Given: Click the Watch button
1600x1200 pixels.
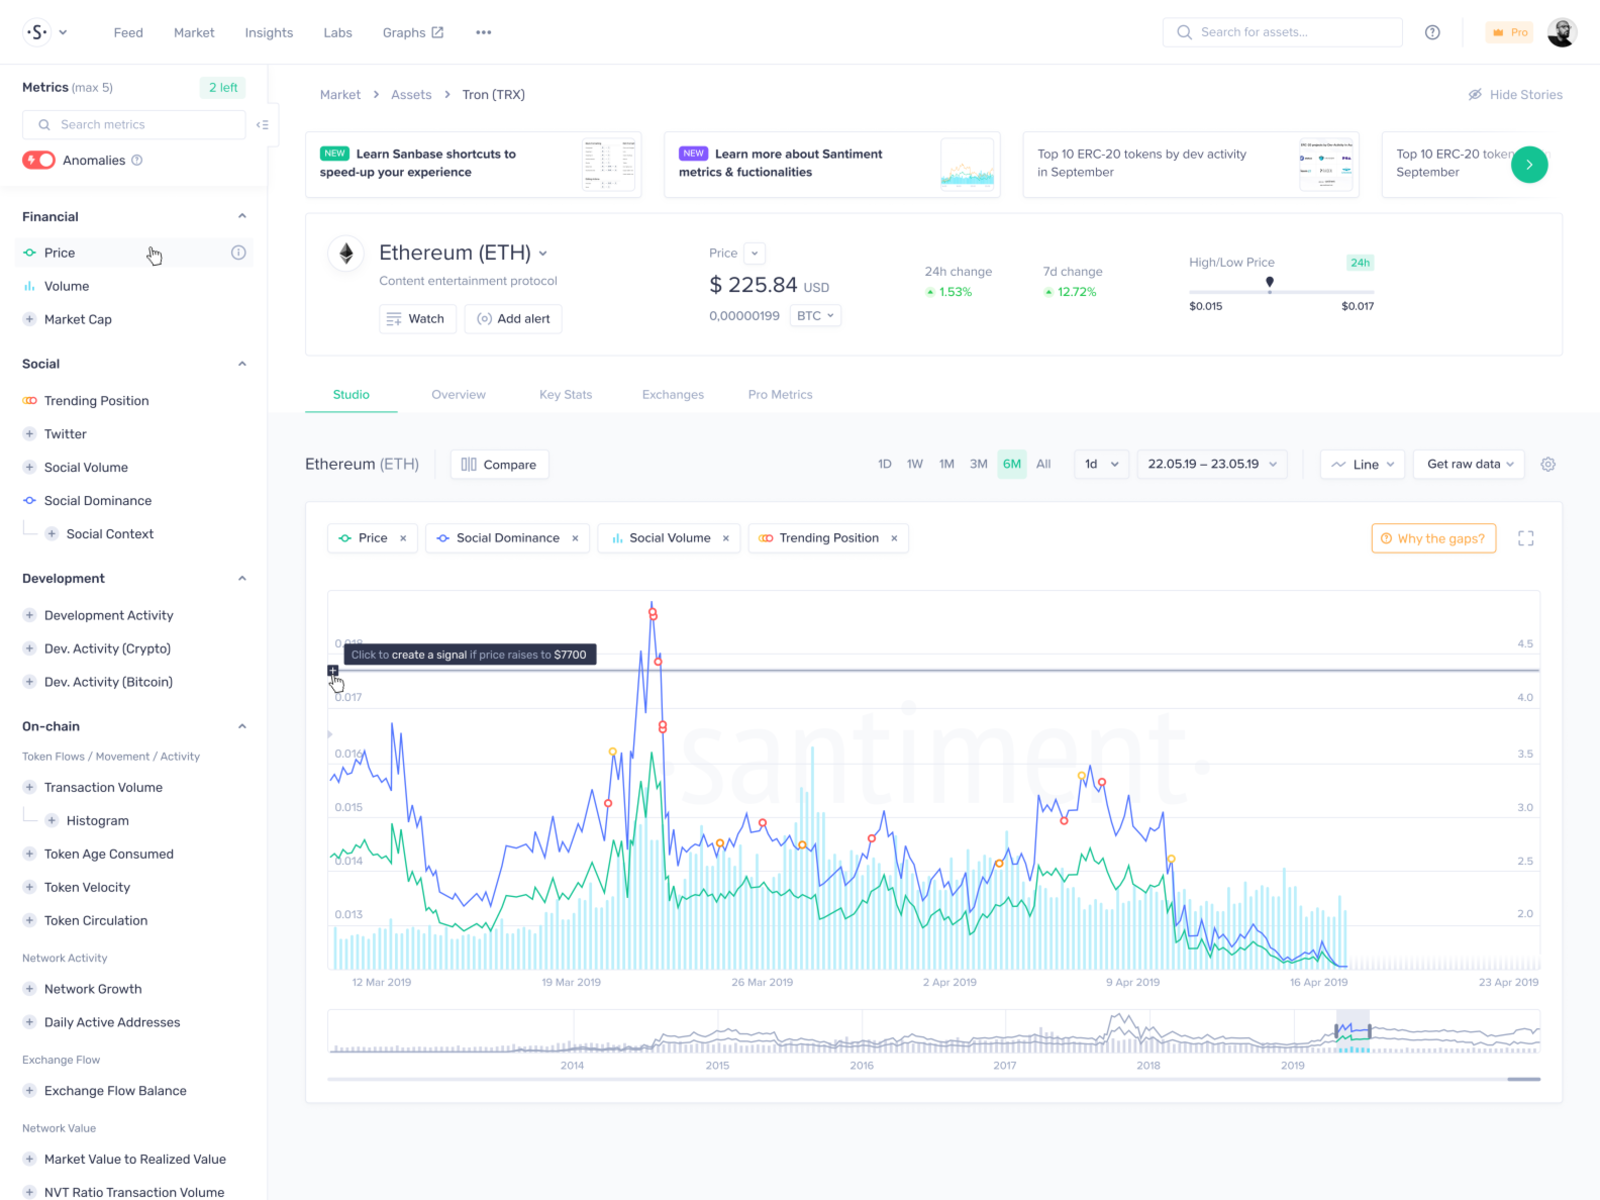Looking at the screenshot, I should point(417,319).
